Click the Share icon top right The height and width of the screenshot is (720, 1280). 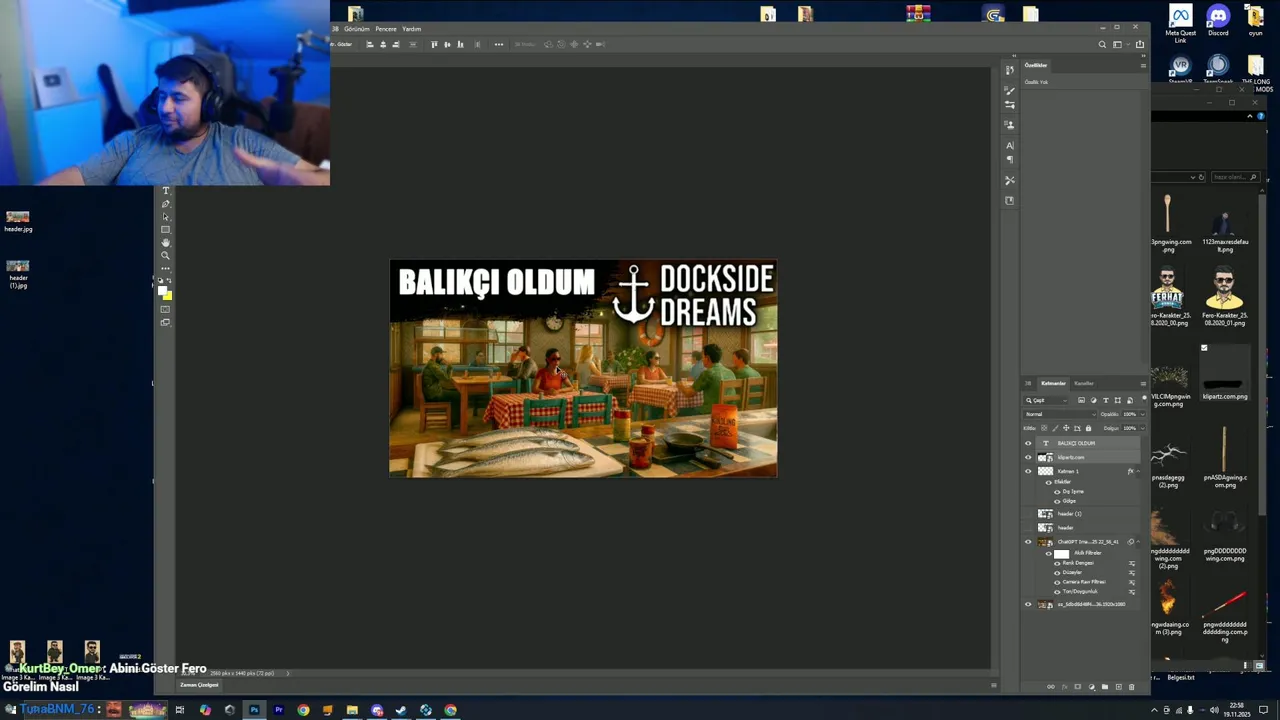[x=1140, y=44]
